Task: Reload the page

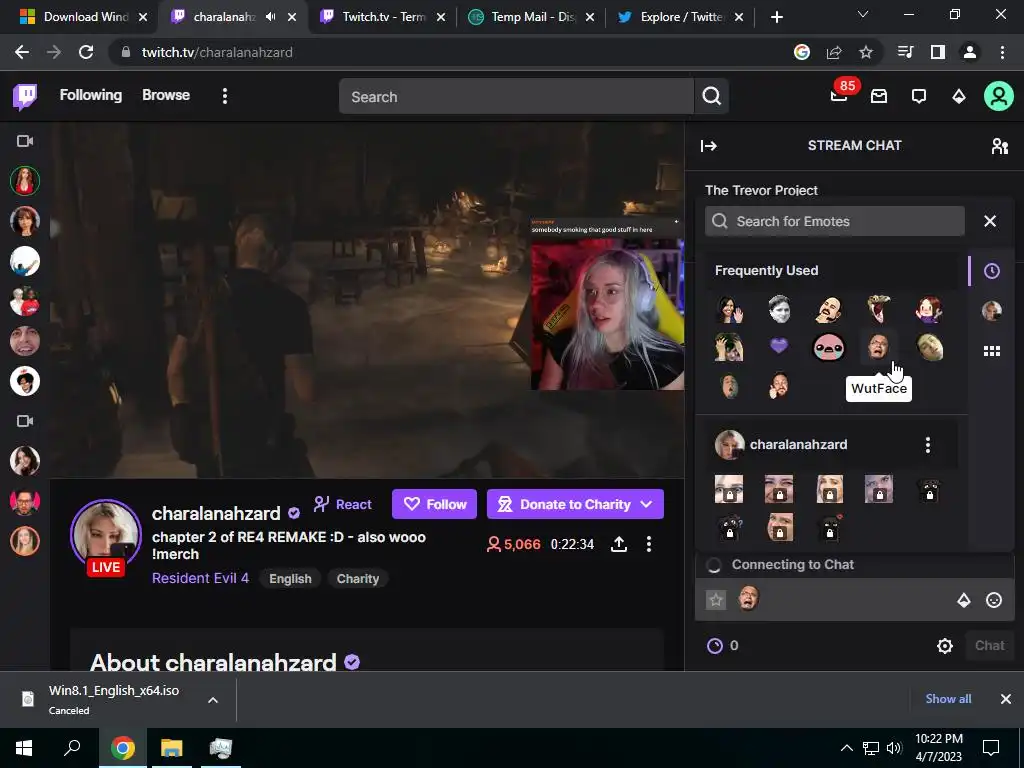Action: pos(86,52)
